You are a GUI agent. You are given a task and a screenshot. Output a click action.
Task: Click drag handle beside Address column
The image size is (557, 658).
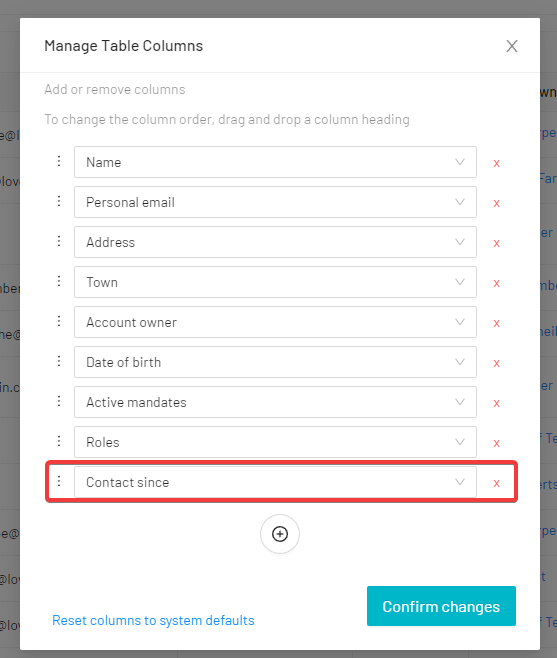coord(59,241)
